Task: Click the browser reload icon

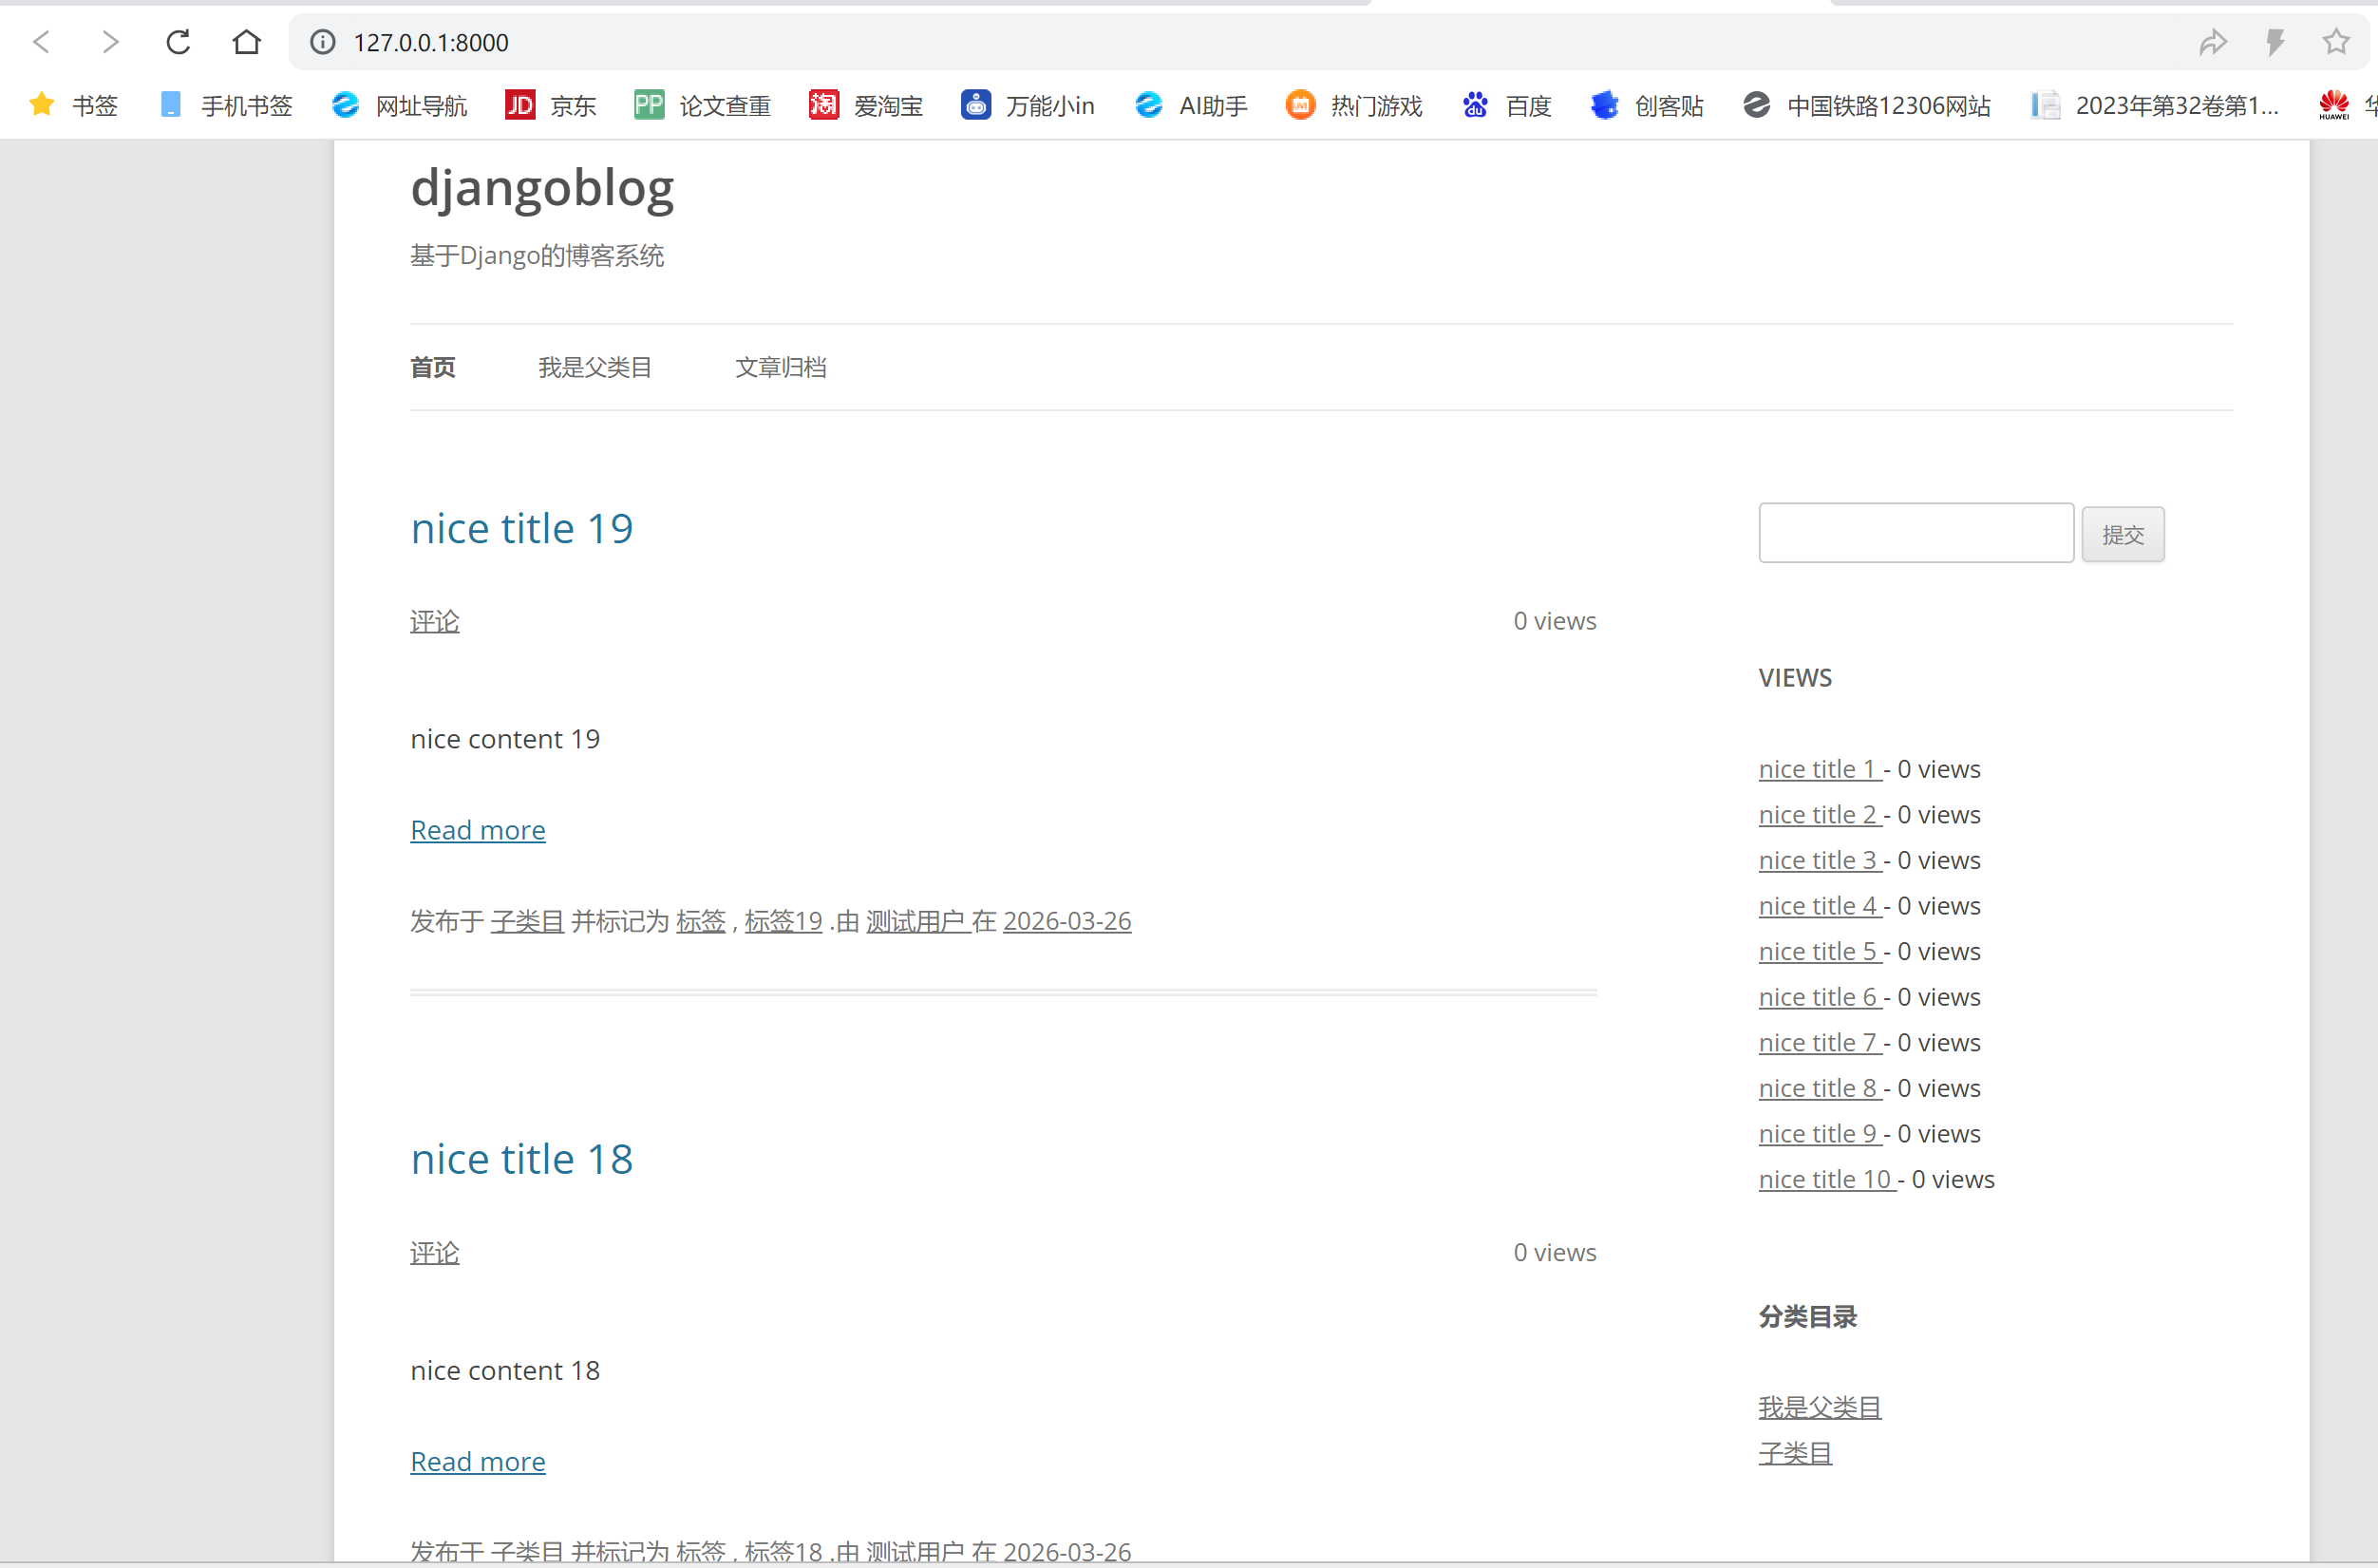Action: coord(178,42)
